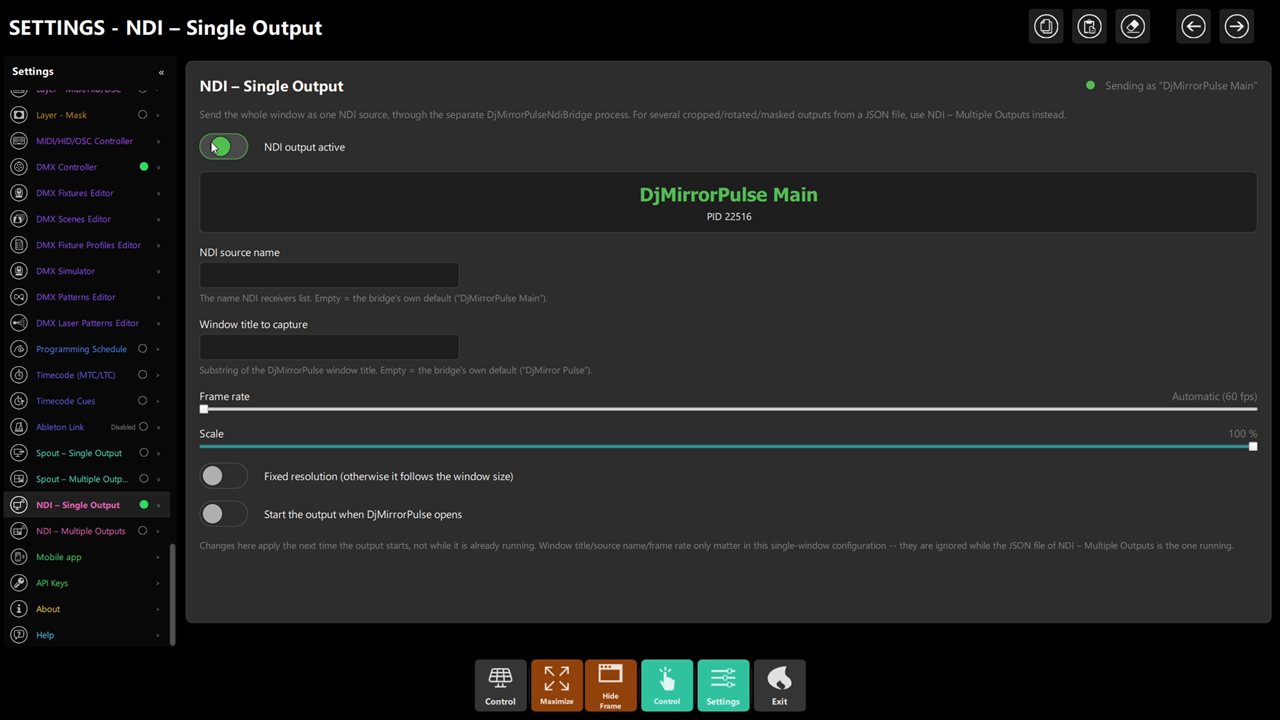This screenshot has width=1280, height=720.
Task: Click the paste clipboard icon at top right
Action: 1089,27
